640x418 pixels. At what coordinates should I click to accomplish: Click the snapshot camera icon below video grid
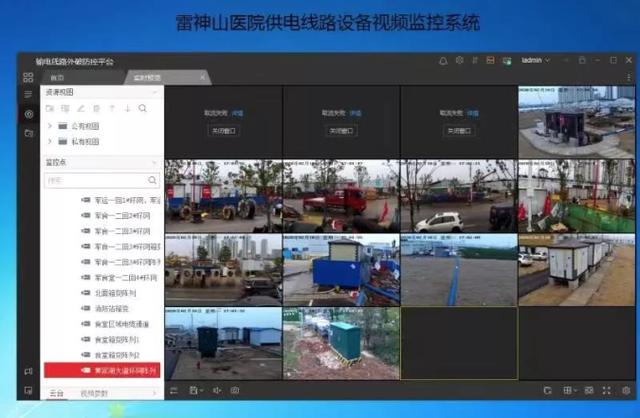point(235,391)
